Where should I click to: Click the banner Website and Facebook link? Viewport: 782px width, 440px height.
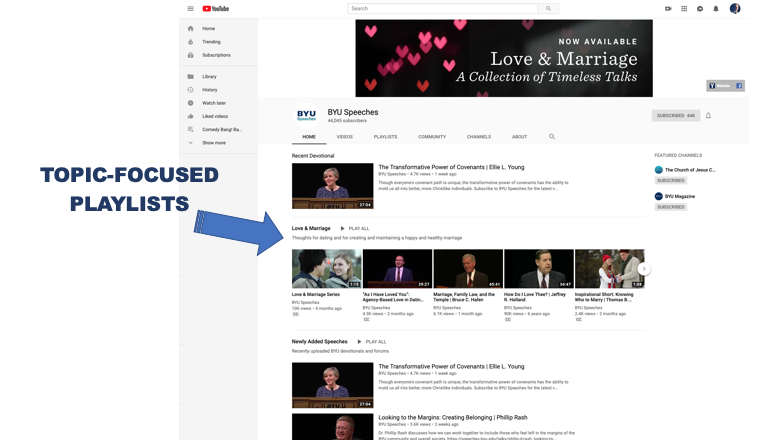(x=726, y=86)
